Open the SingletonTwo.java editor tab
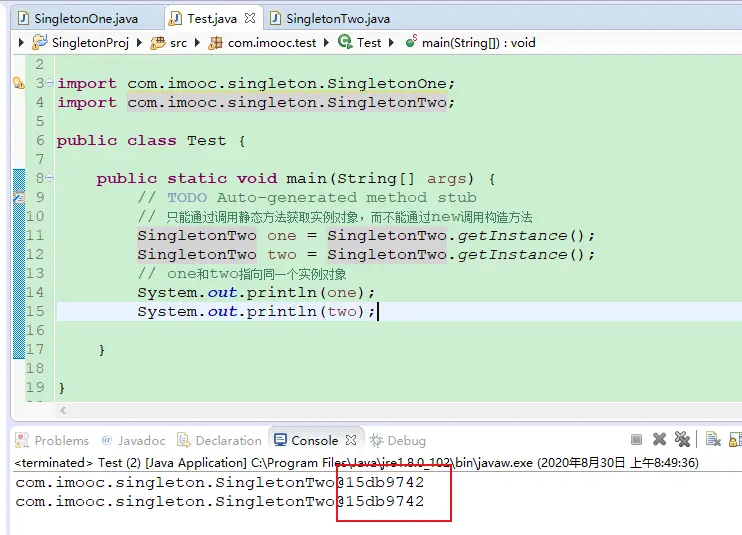 pos(330,18)
